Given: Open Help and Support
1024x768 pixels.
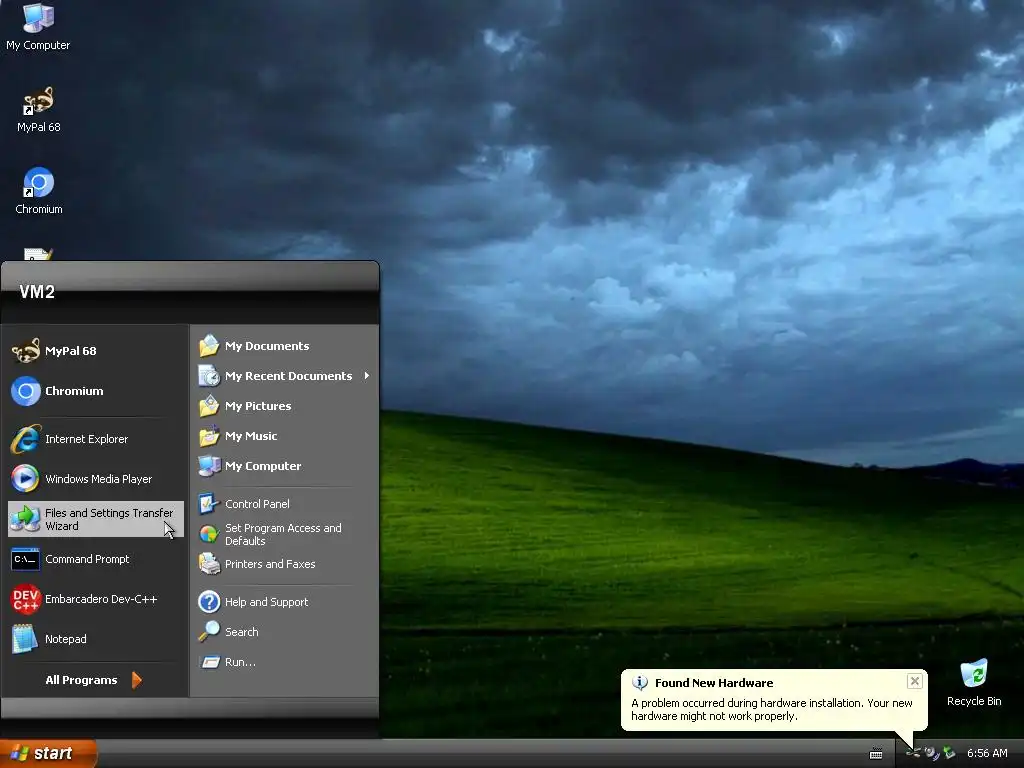Looking at the screenshot, I should [285, 602].
